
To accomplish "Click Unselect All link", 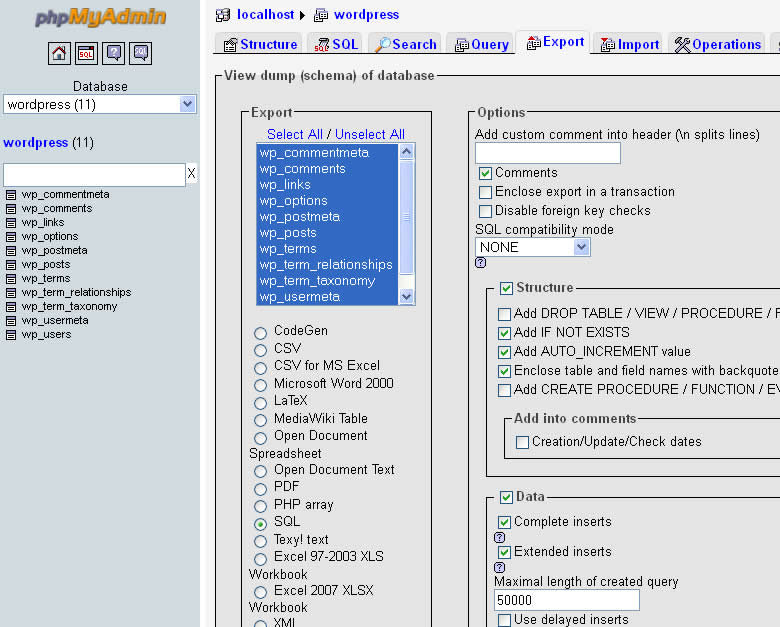I will coord(370,134).
